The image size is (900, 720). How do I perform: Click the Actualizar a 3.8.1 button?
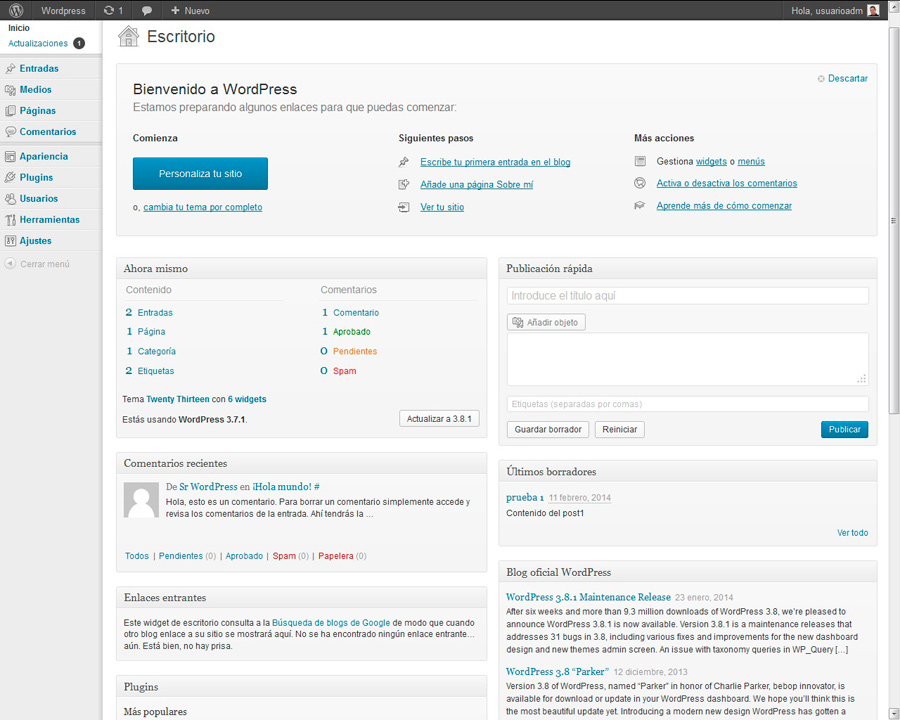click(x=439, y=419)
